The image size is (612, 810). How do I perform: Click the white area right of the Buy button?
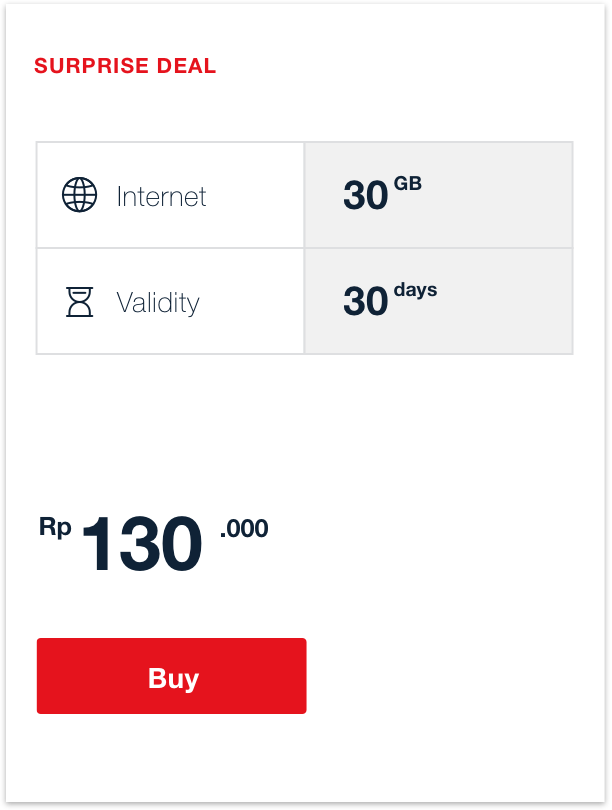click(450, 676)
